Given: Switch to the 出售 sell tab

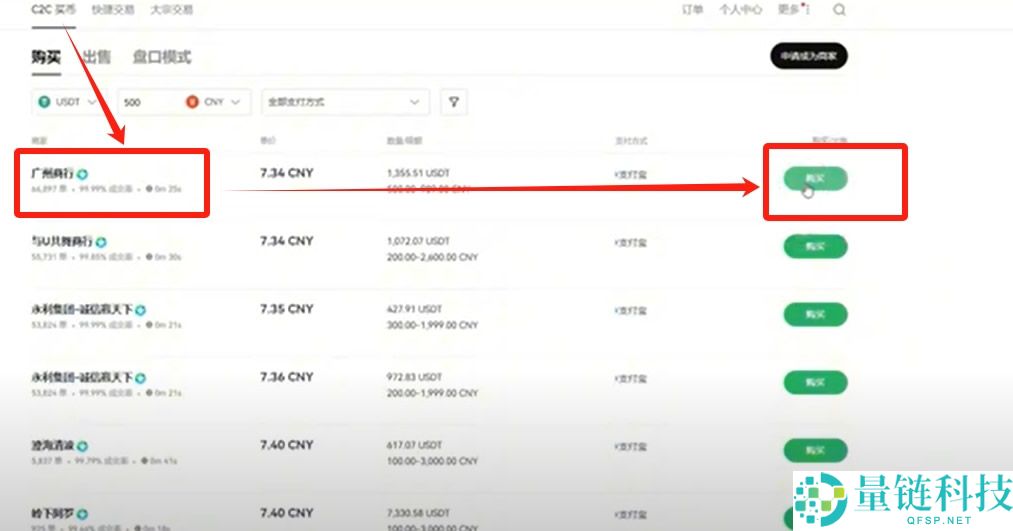Looking at the screenshot, I should [x=97, y=57].
